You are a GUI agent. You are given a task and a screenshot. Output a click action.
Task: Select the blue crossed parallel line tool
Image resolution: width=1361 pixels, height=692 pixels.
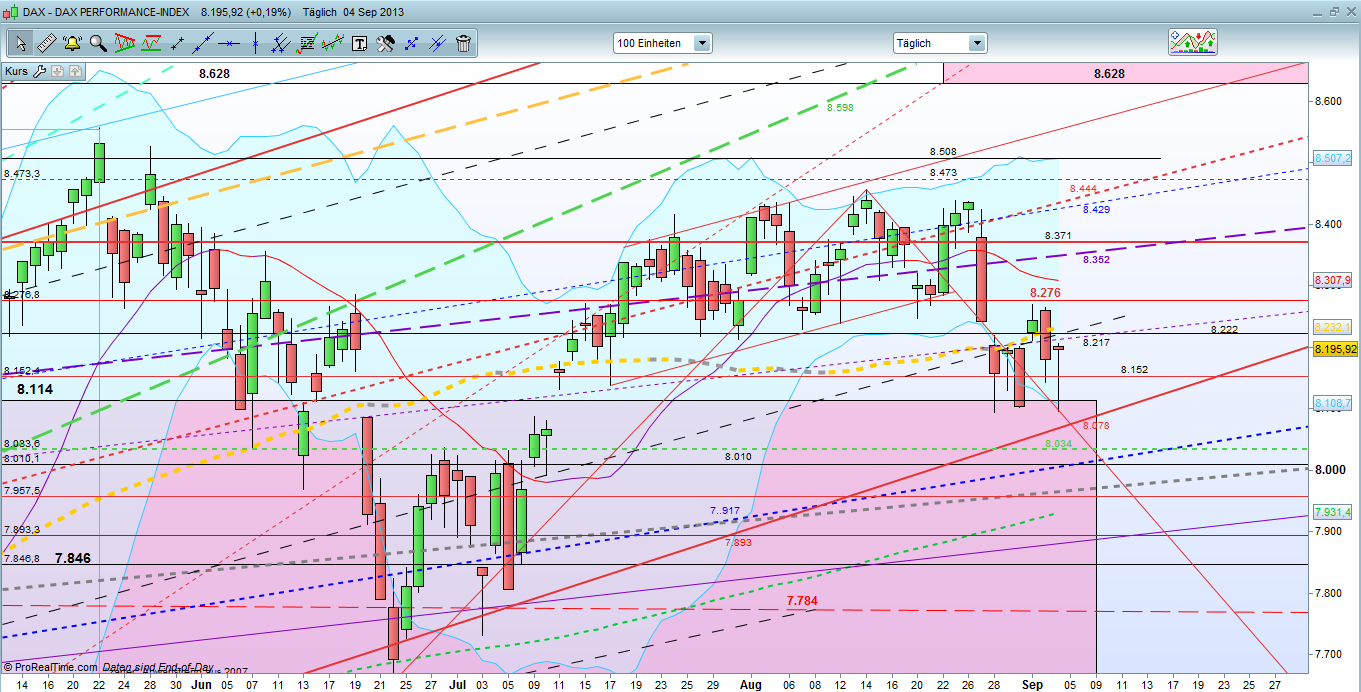(x=437, y=43)
